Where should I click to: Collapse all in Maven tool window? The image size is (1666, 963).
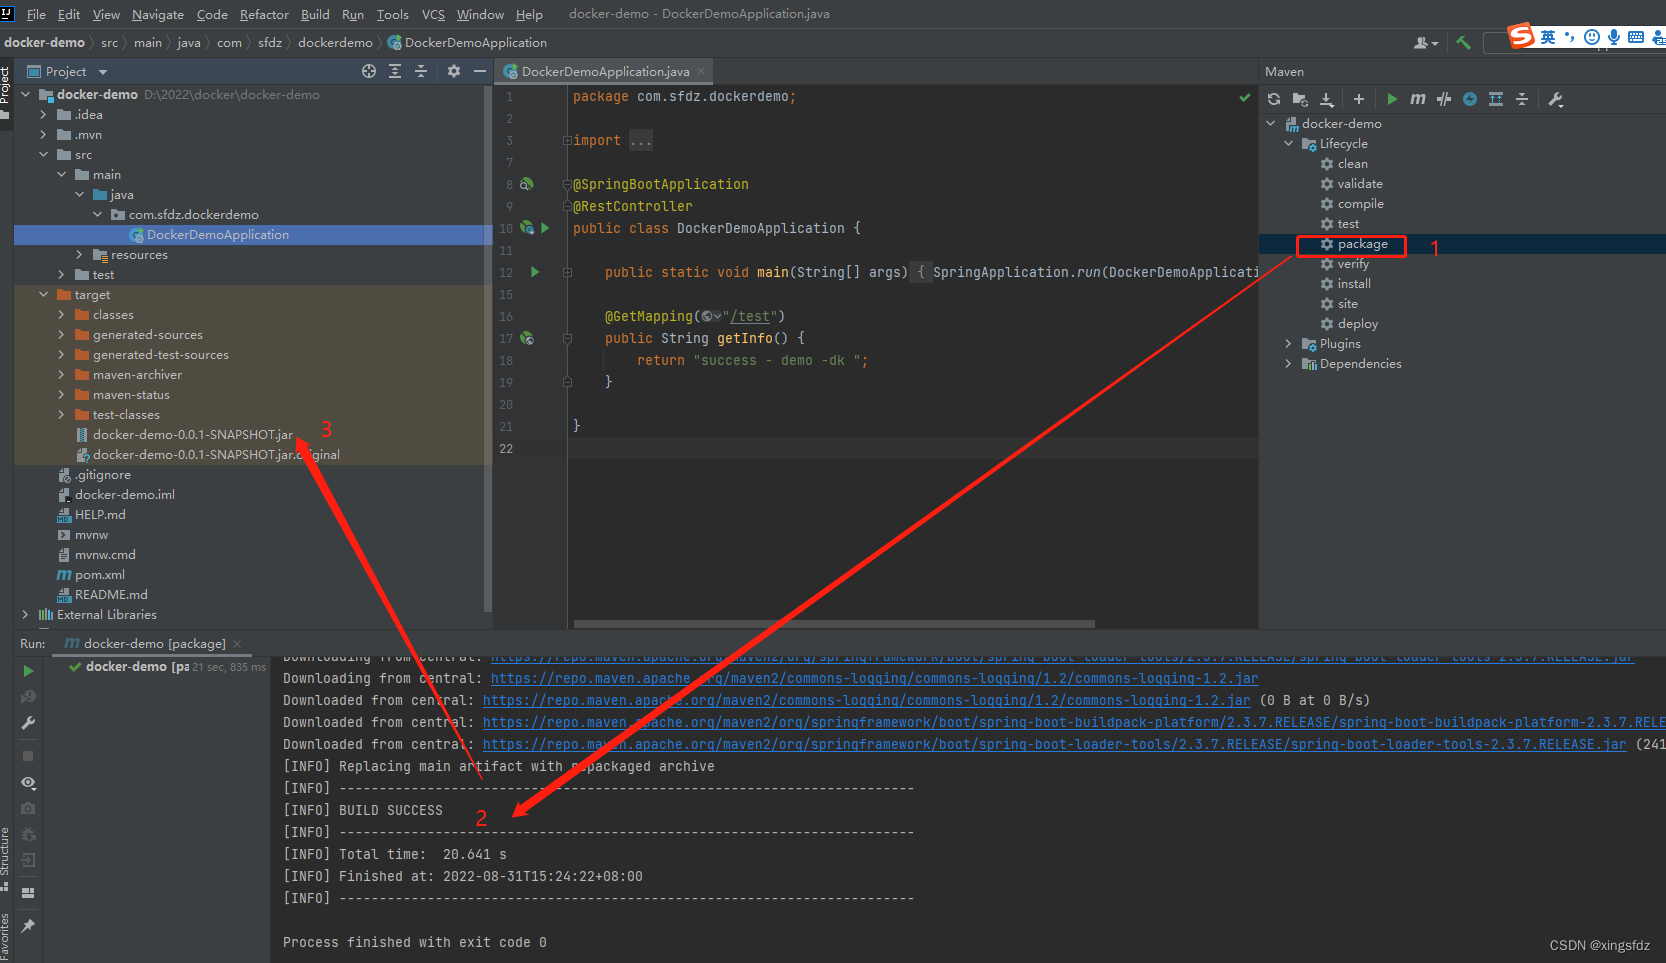coord(1522,99)
